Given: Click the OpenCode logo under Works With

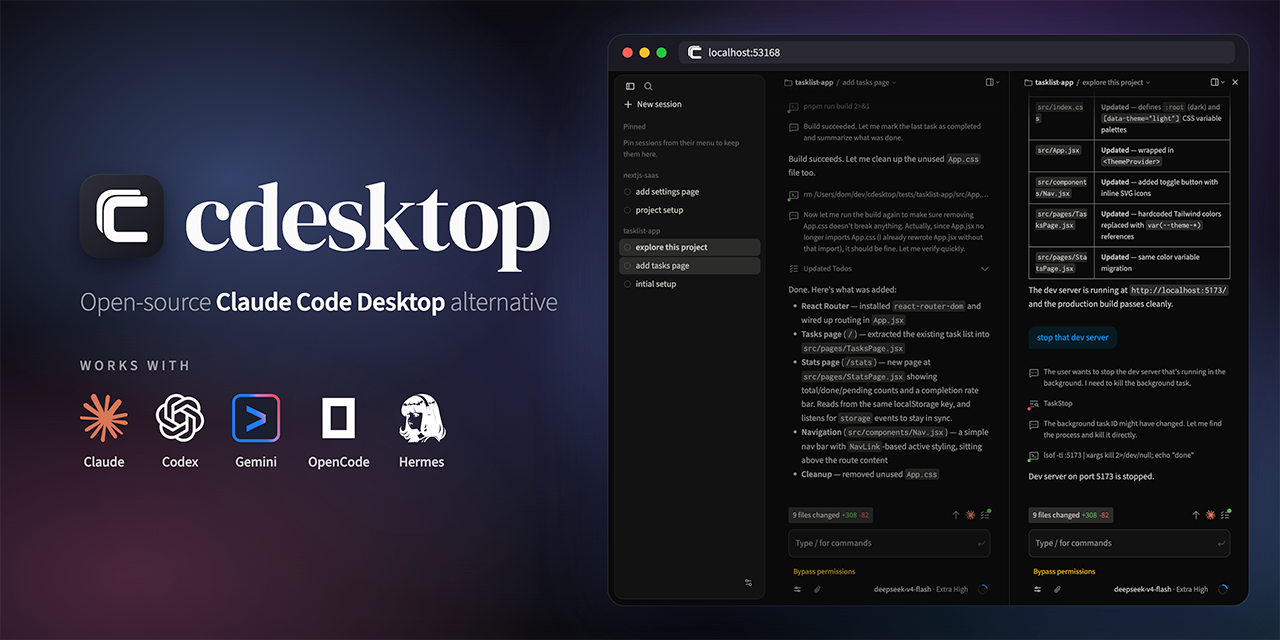Looking at the screenshot, I should click(x=338, y=418).
